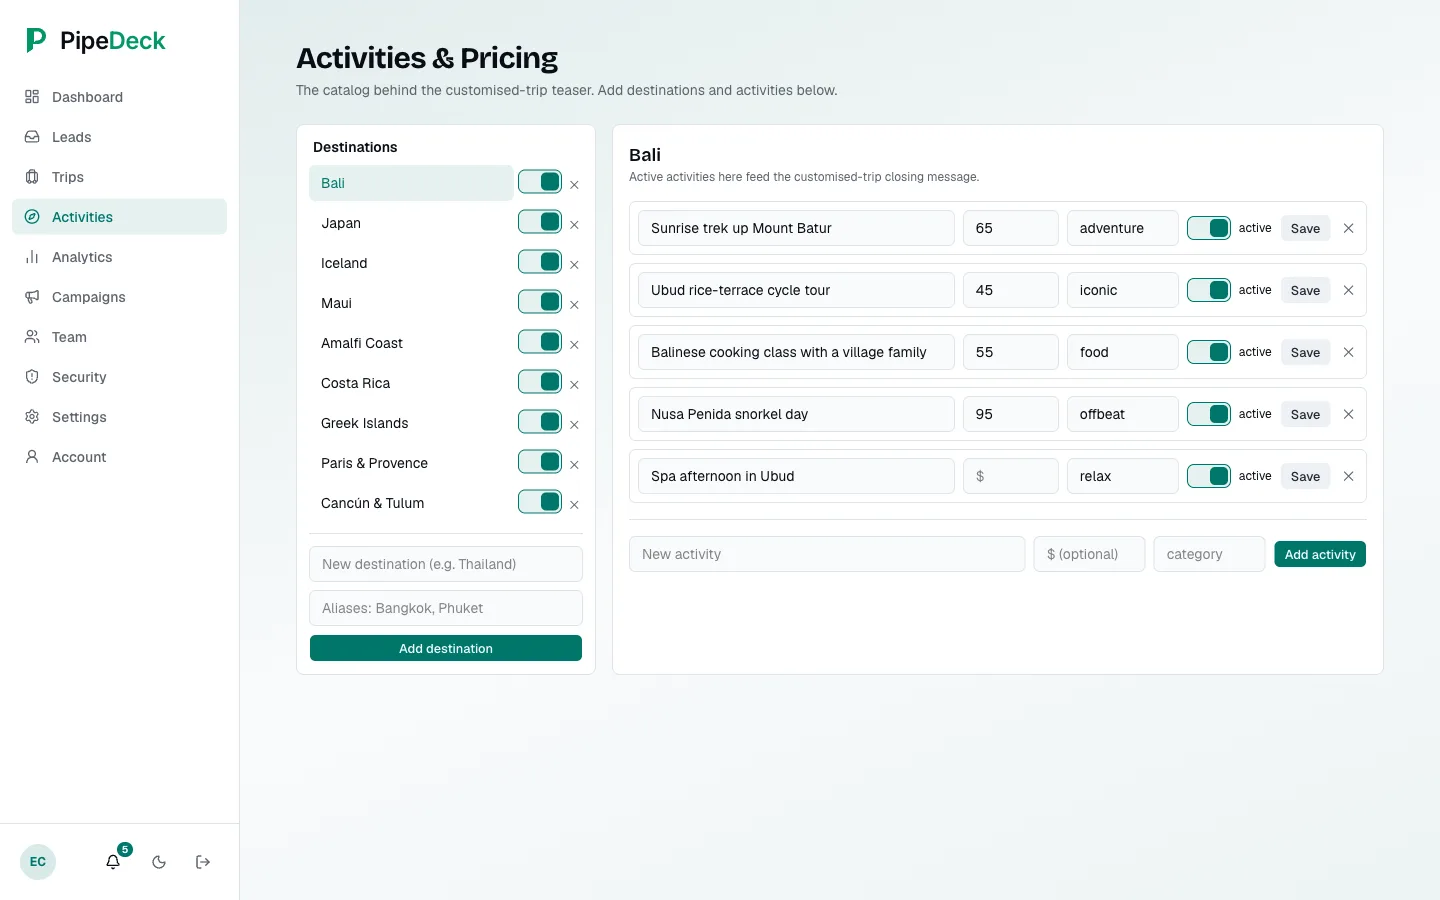Toggle Paris & Provence destination switch

click(540, 462)
